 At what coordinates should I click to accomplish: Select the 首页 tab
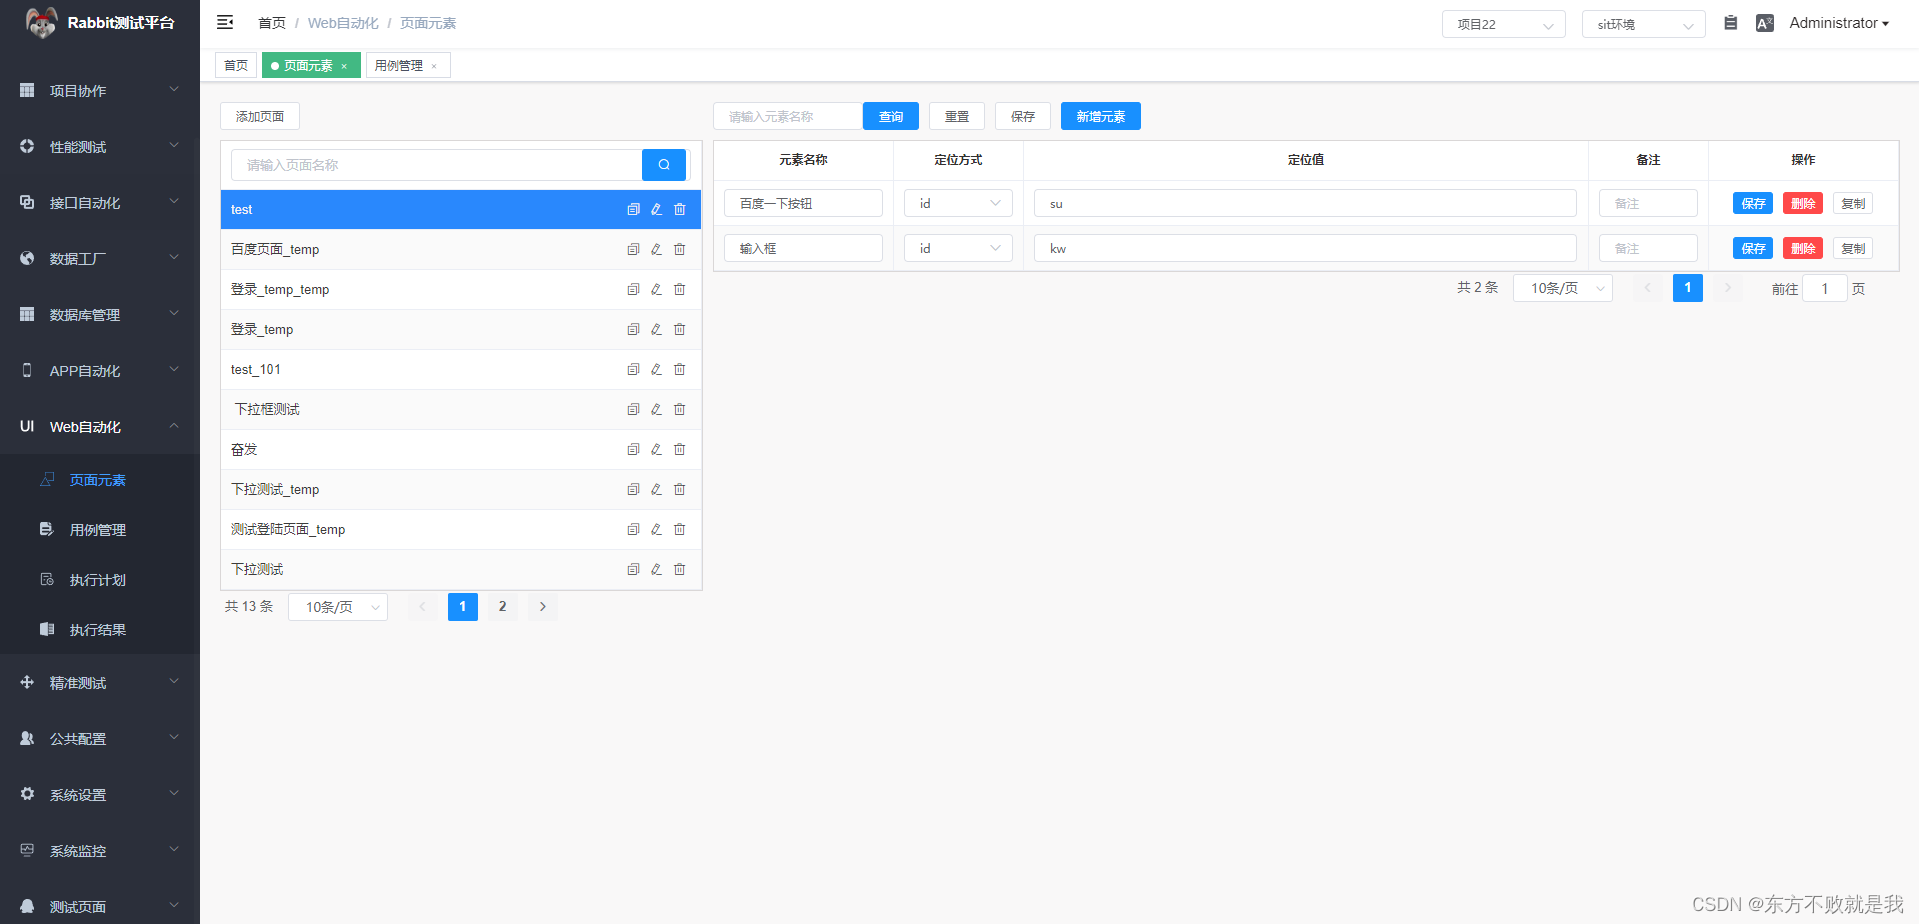pyautogui.click(x=236, y=65)
